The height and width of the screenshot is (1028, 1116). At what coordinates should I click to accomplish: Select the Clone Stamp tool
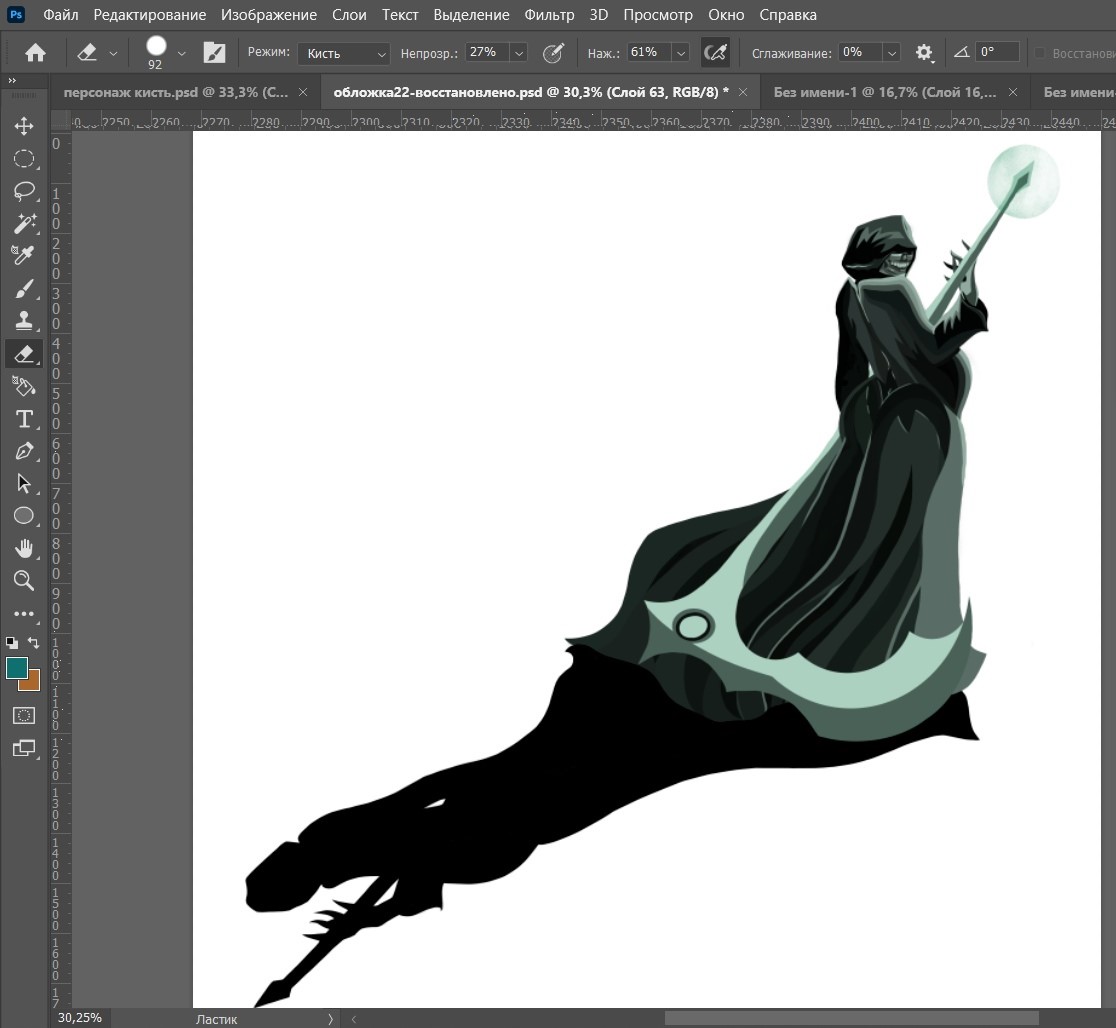(x=24, y=321)
